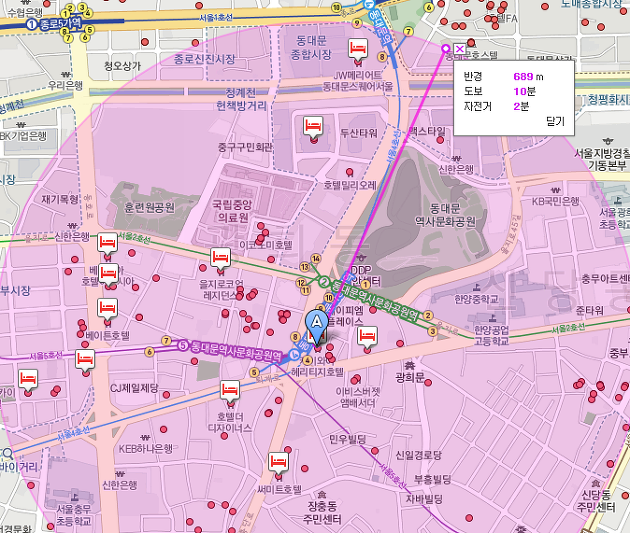630x533 pixels.
Task: Click the blue A location marker
Action: coord(317,326)
